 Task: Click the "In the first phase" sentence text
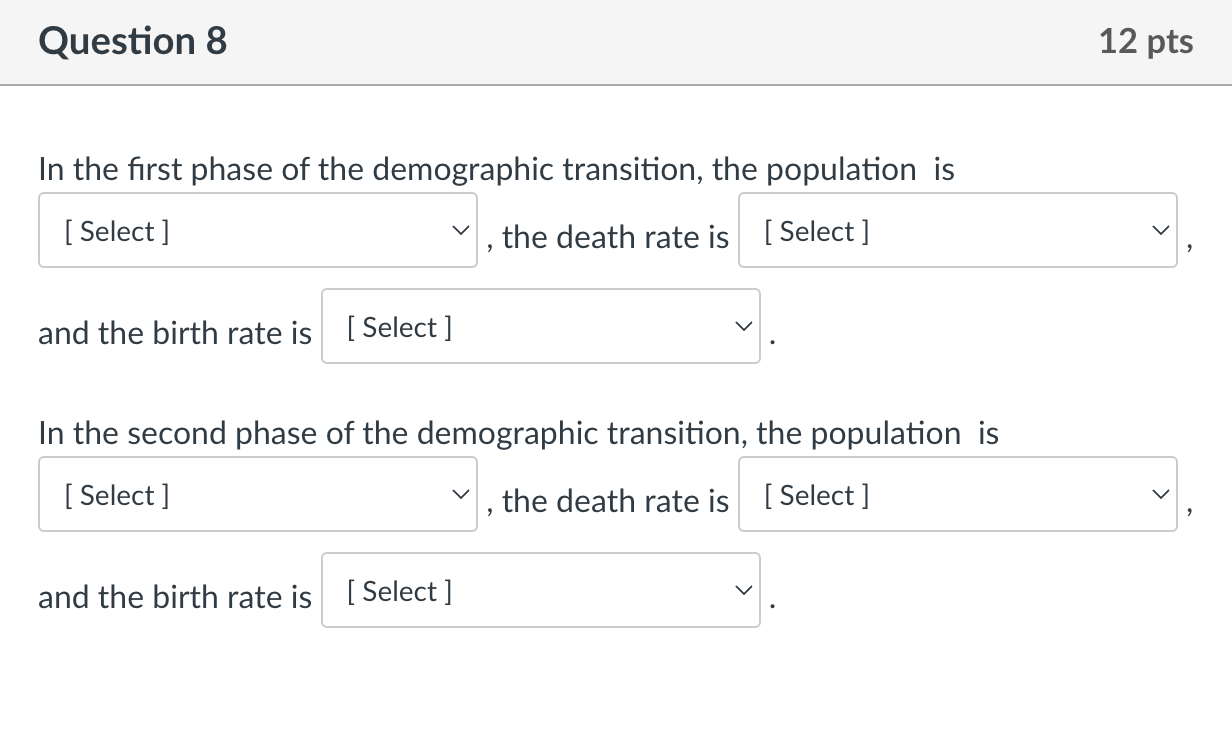click(x=496, y=170)
